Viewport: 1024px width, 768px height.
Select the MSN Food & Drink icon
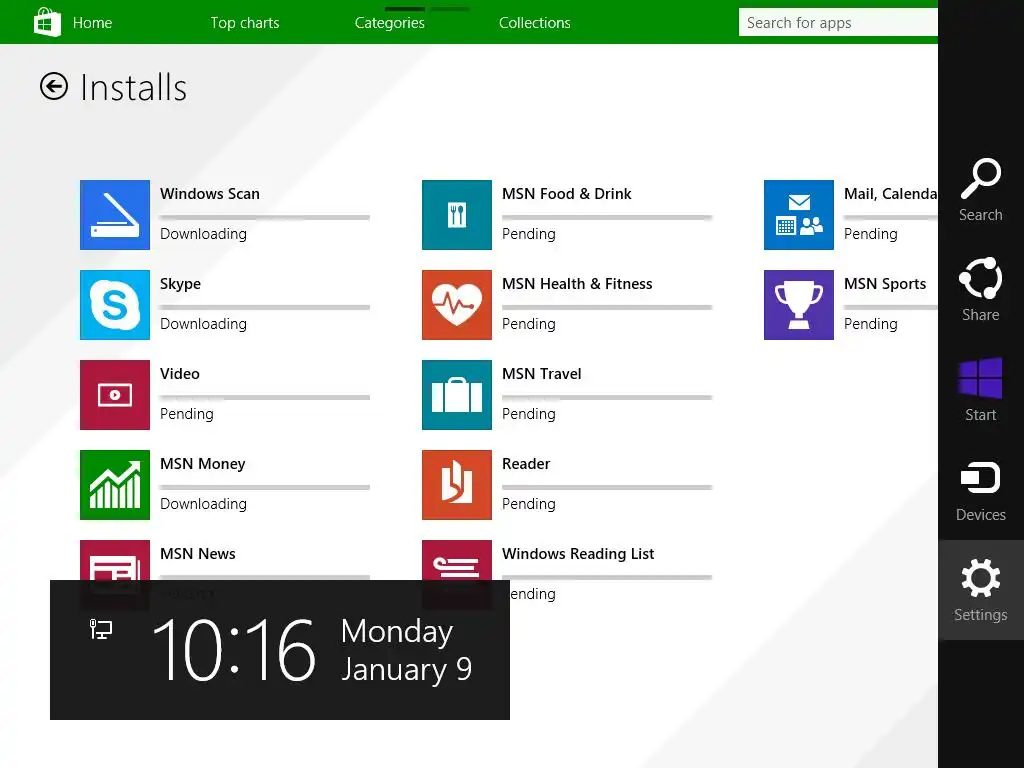coord(457,215)
